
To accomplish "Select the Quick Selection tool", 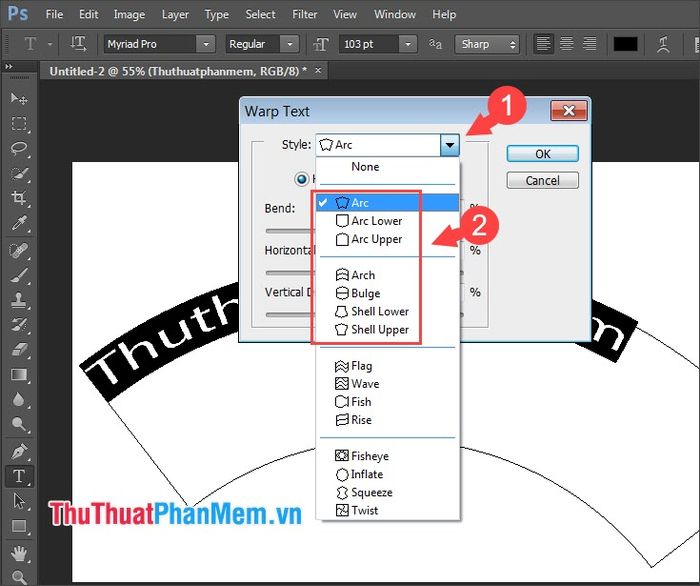I will click(19, 173).
